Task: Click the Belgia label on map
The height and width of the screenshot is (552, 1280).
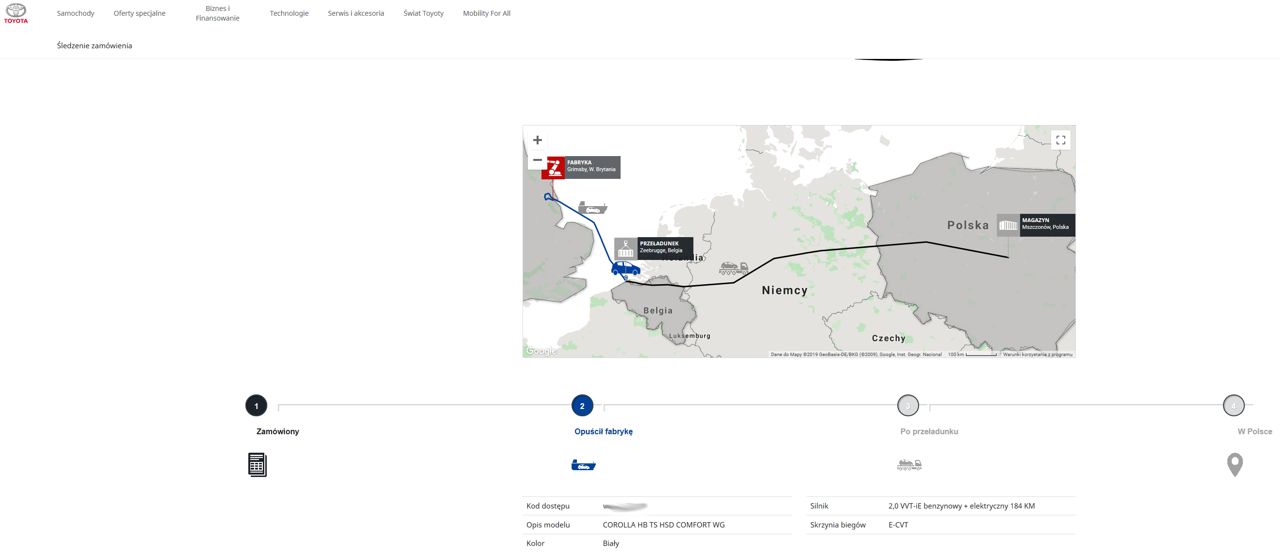Action: pos(658,311)
